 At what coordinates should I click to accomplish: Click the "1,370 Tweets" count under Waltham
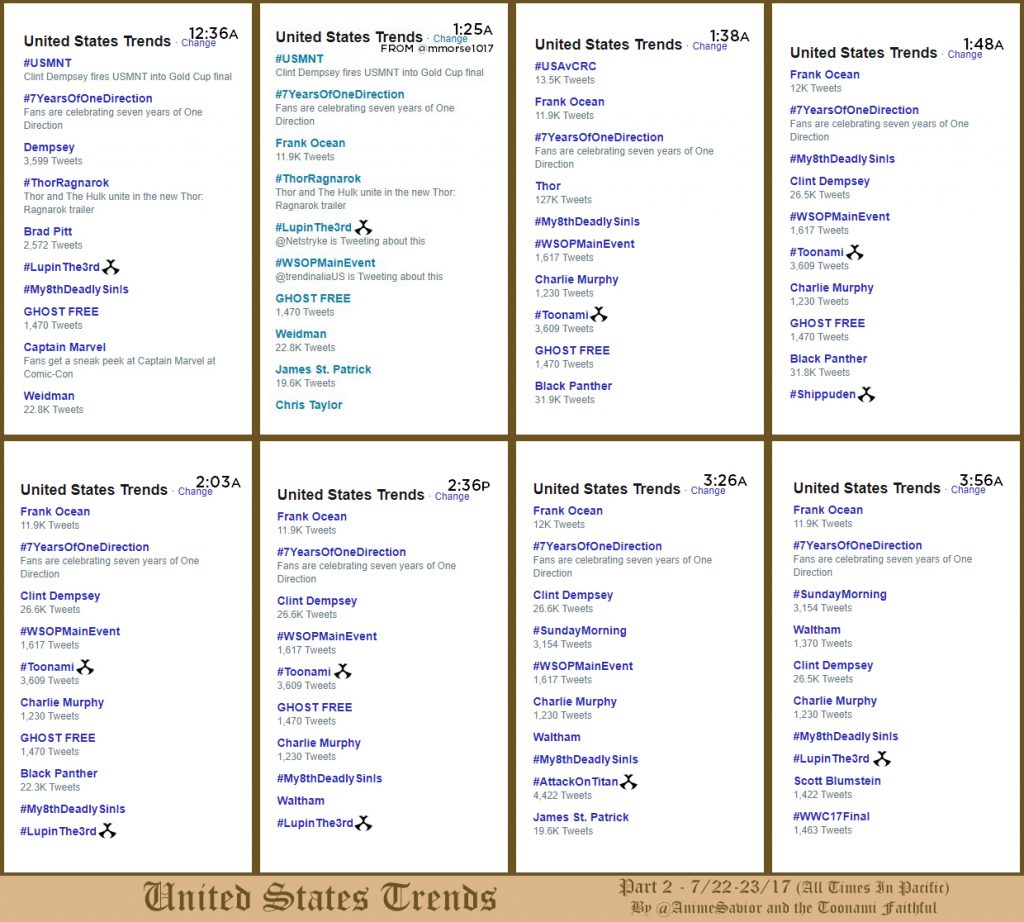click(823, 644)
